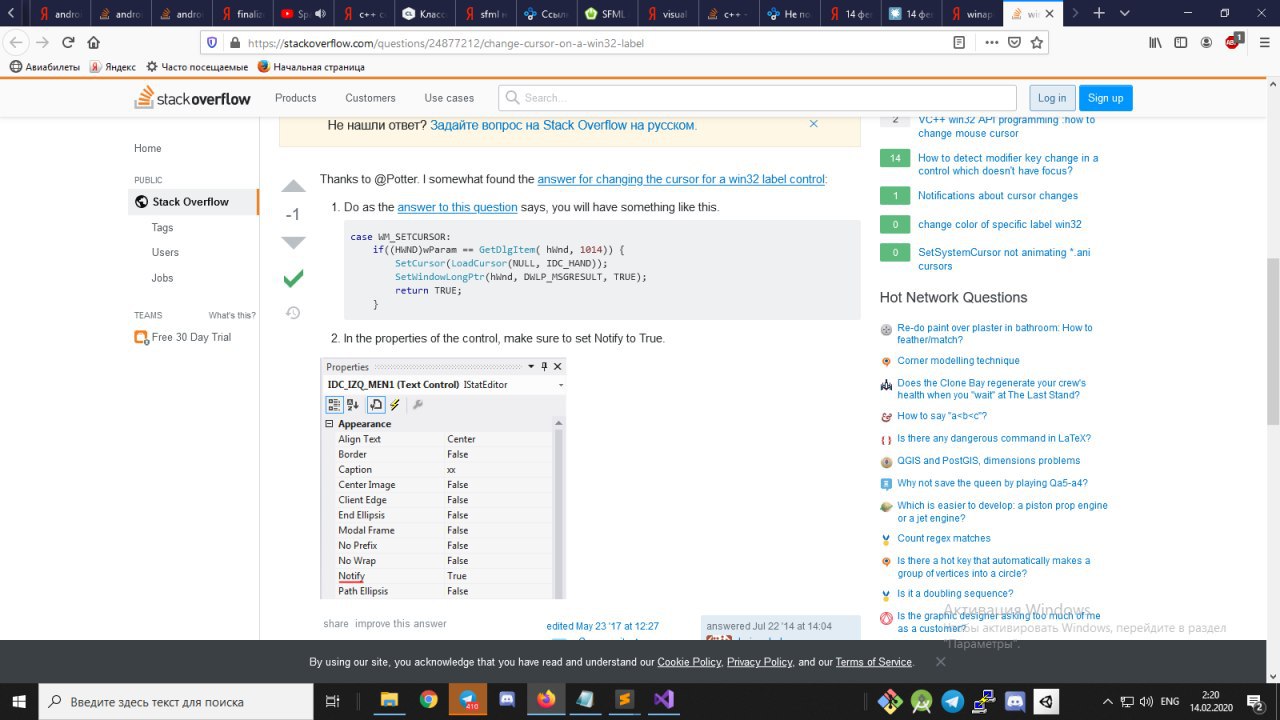1280x720 pixels.
Task: Open Windows Task View
Action: (334, 701)
